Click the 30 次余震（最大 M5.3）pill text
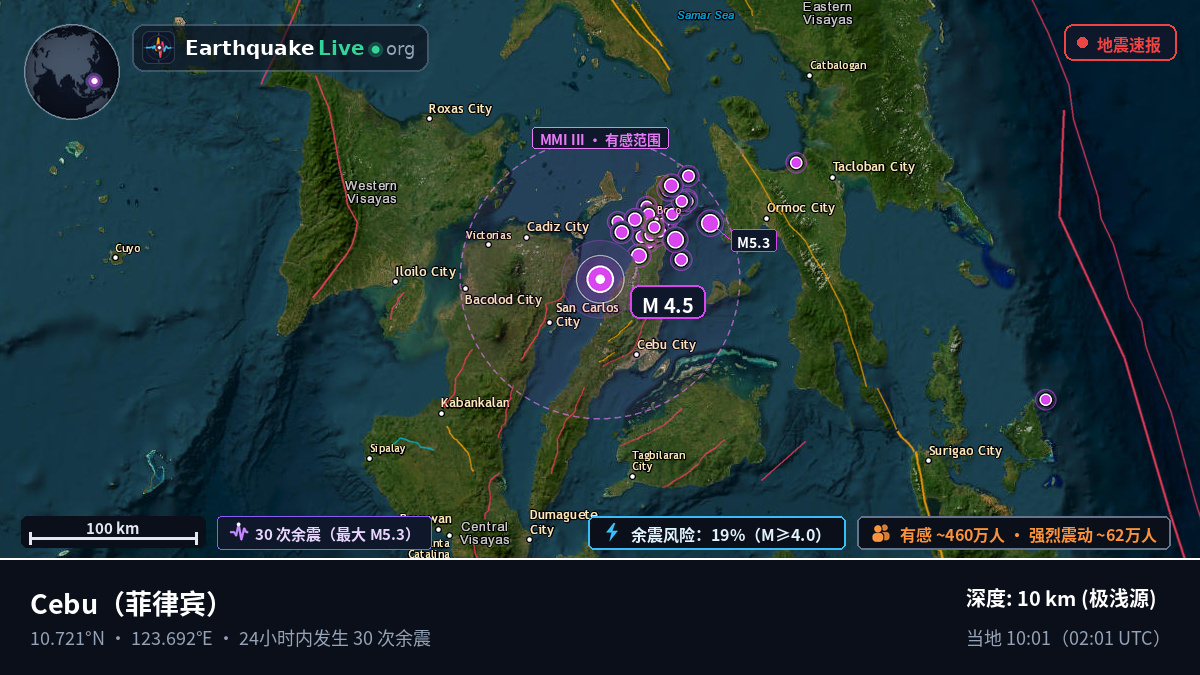 334,534
